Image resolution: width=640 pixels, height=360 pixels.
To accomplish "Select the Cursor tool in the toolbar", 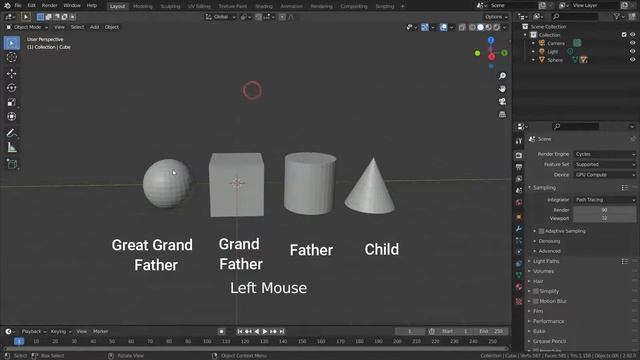I will 11,57.
